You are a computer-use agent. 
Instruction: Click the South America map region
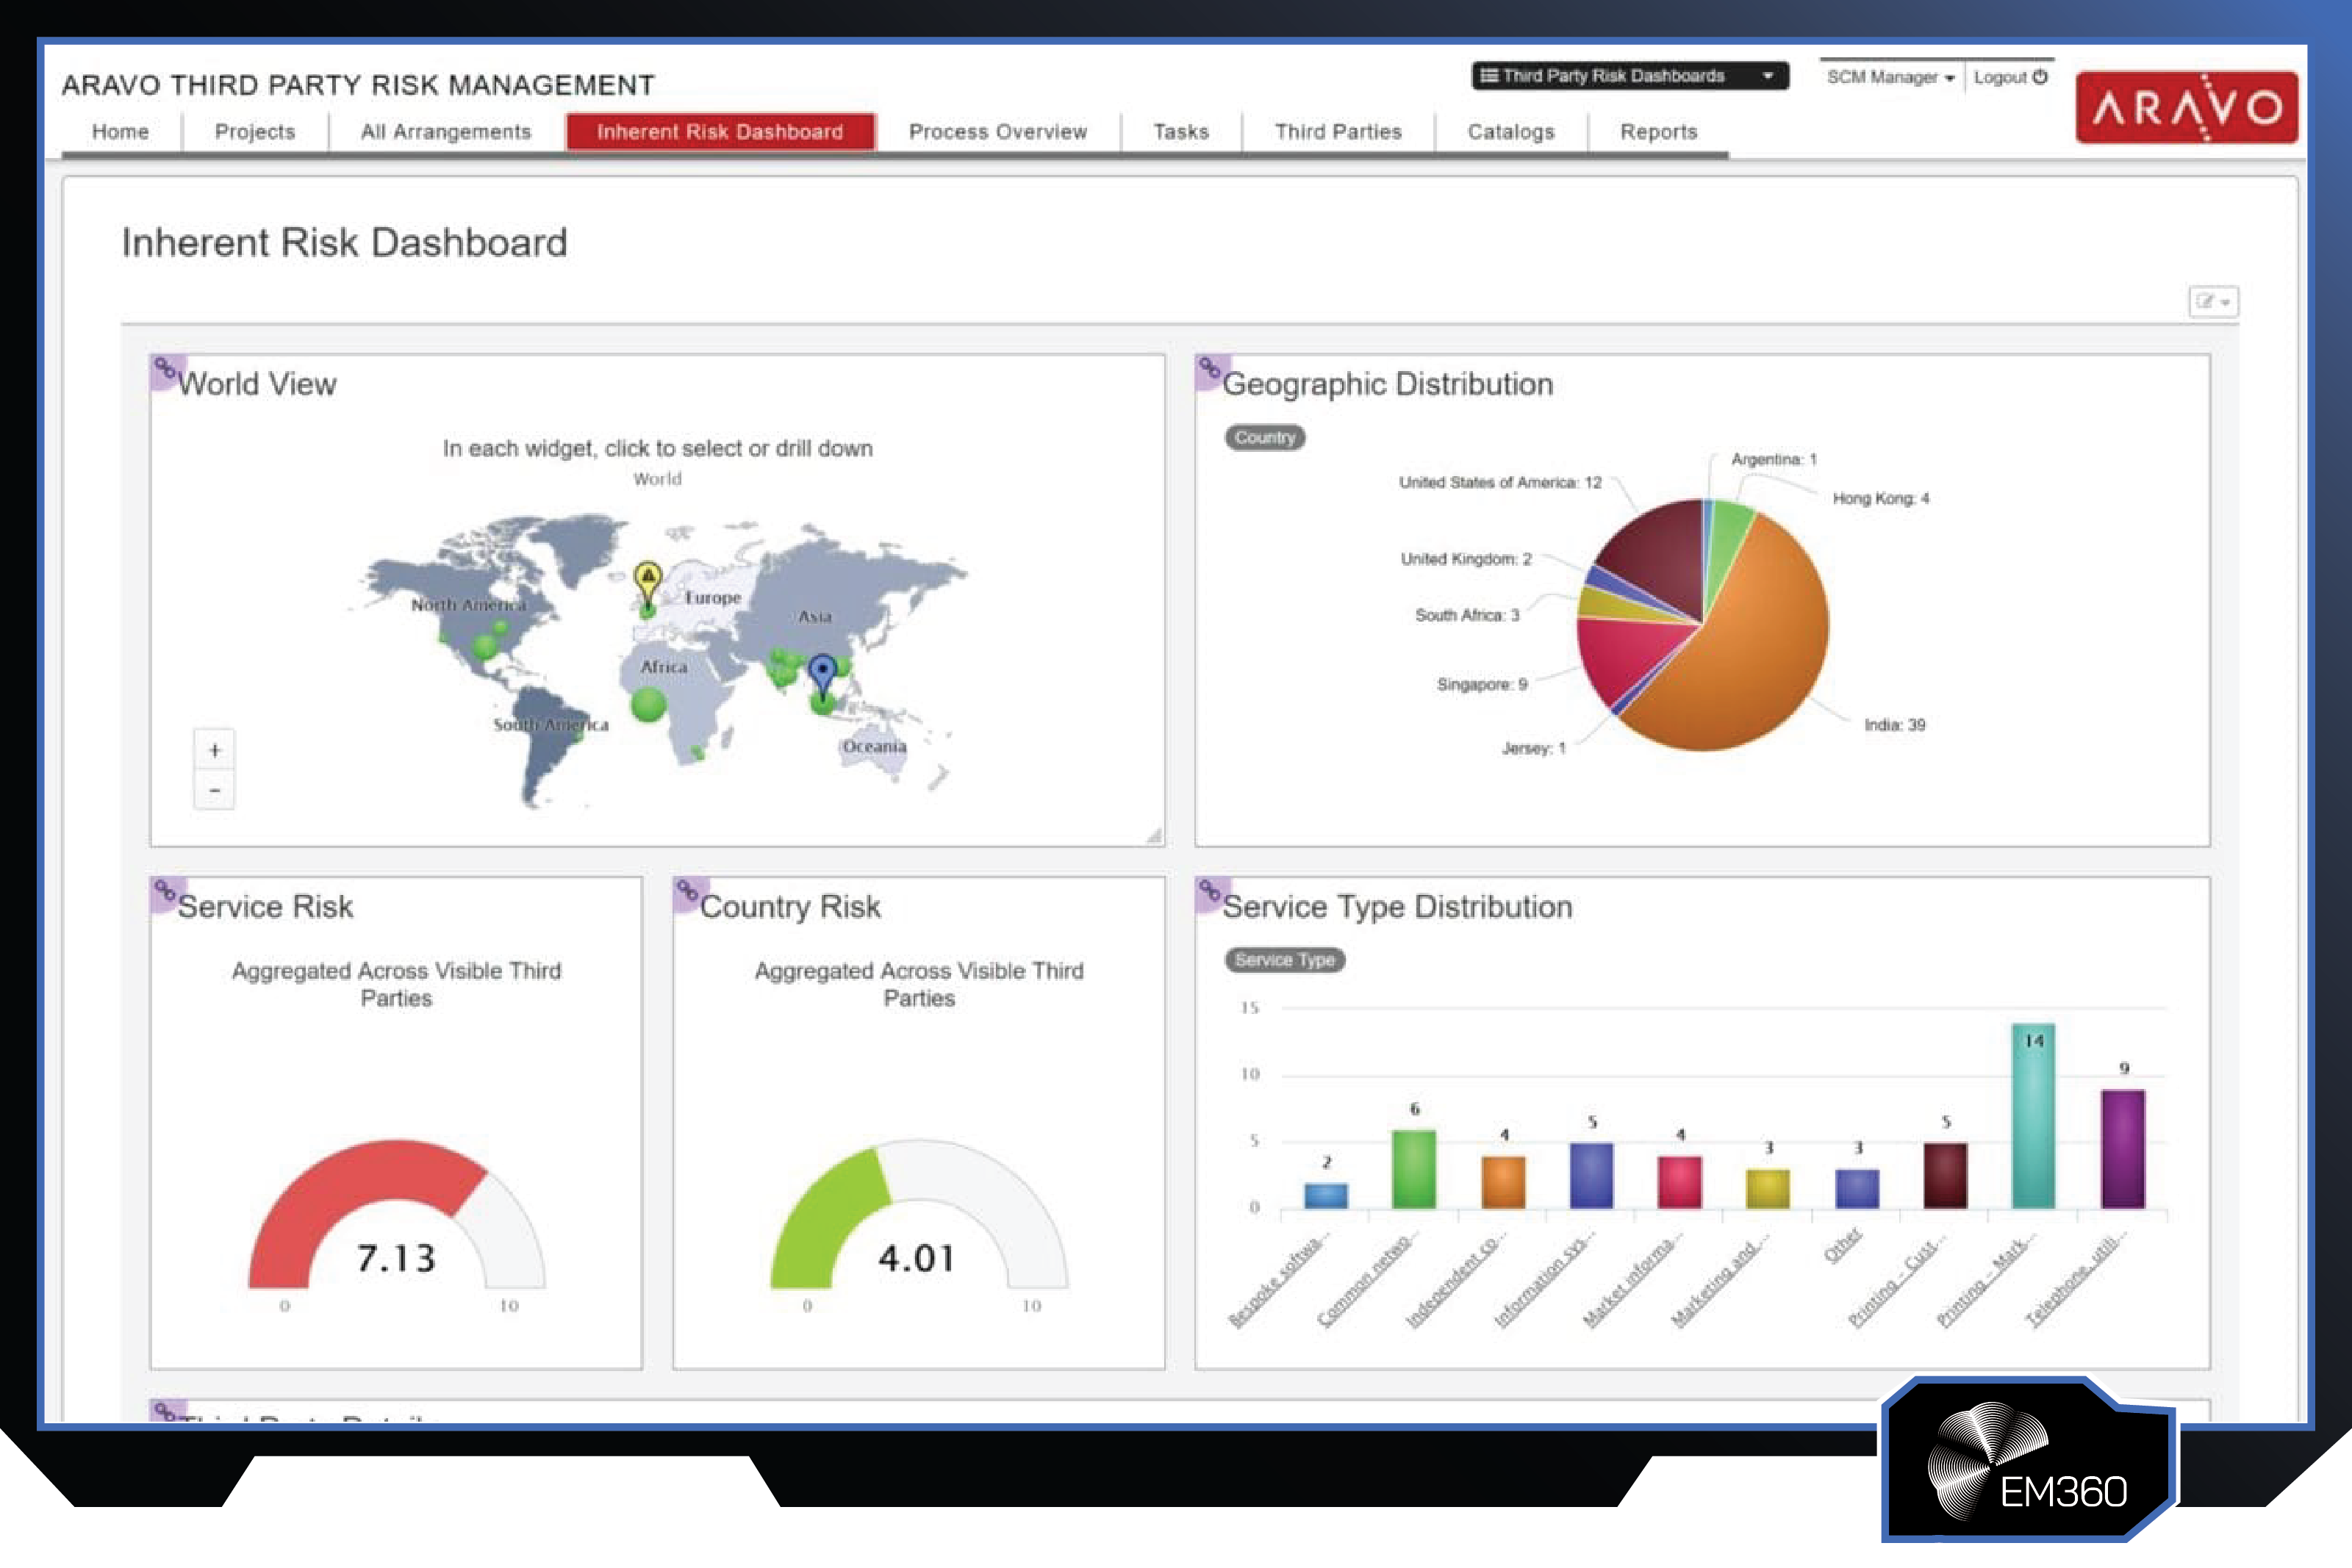point(551,725)
